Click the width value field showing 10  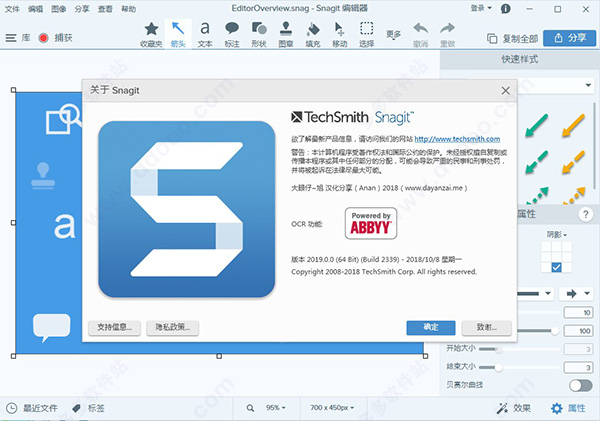point(578,313)
